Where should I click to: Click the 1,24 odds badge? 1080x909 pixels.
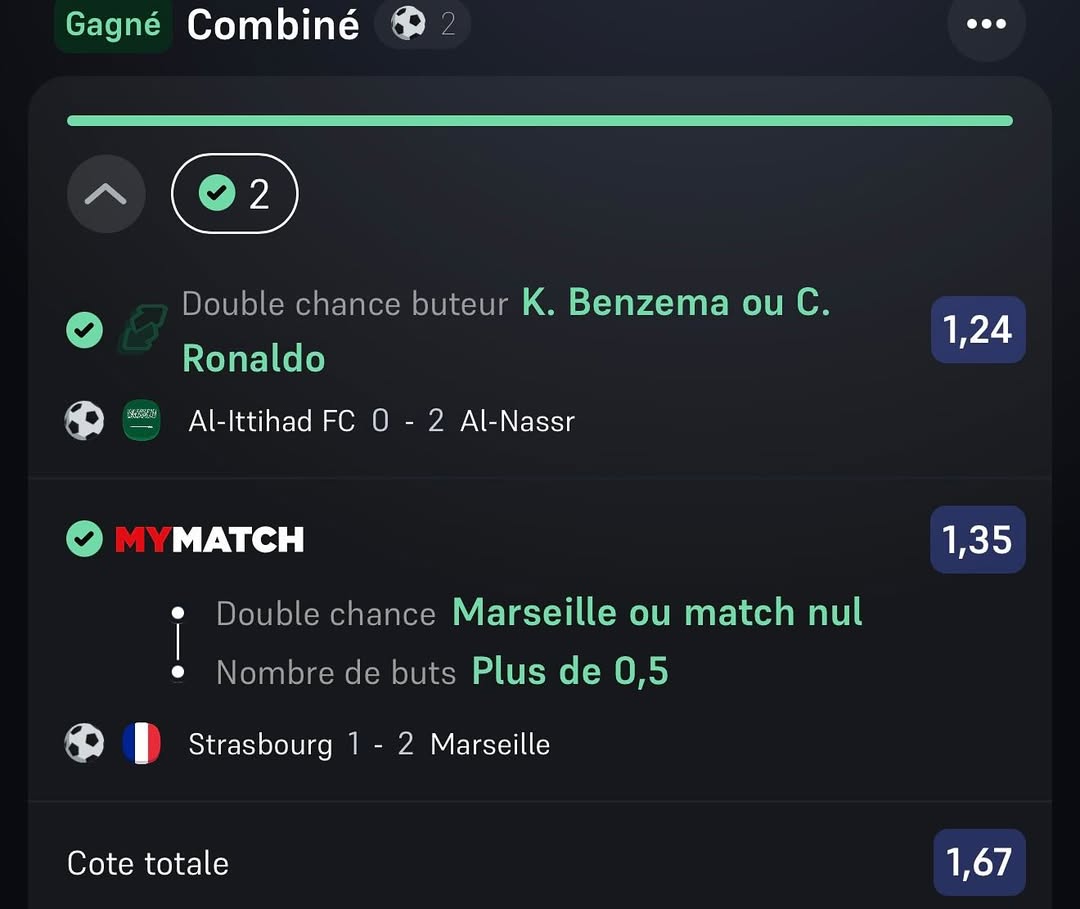pyautogui.click(x=977, y=330)
